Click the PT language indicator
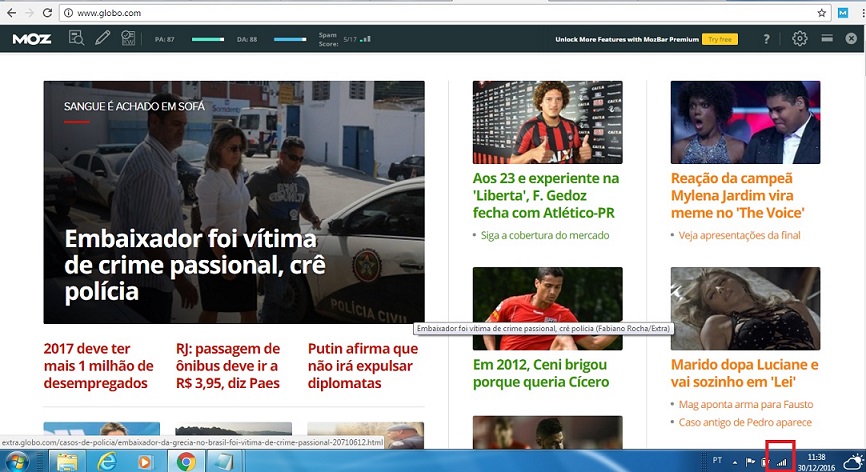Viewport: 866px width, 472px height. [717, 460]
